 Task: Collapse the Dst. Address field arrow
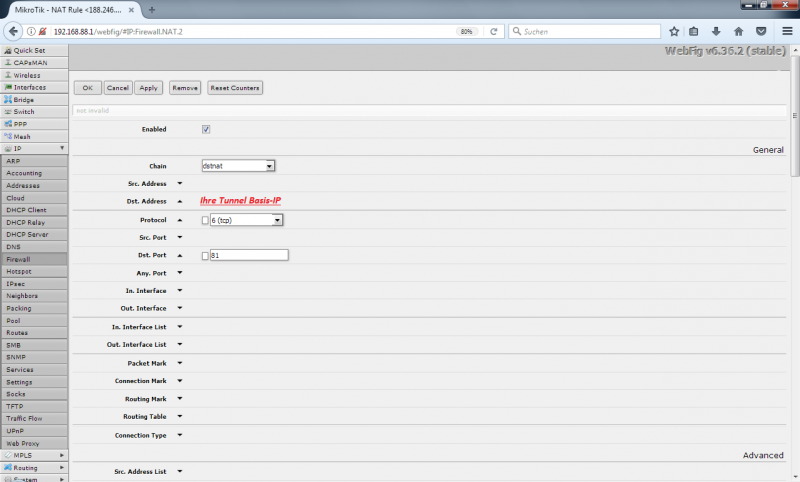coord(180,201)
